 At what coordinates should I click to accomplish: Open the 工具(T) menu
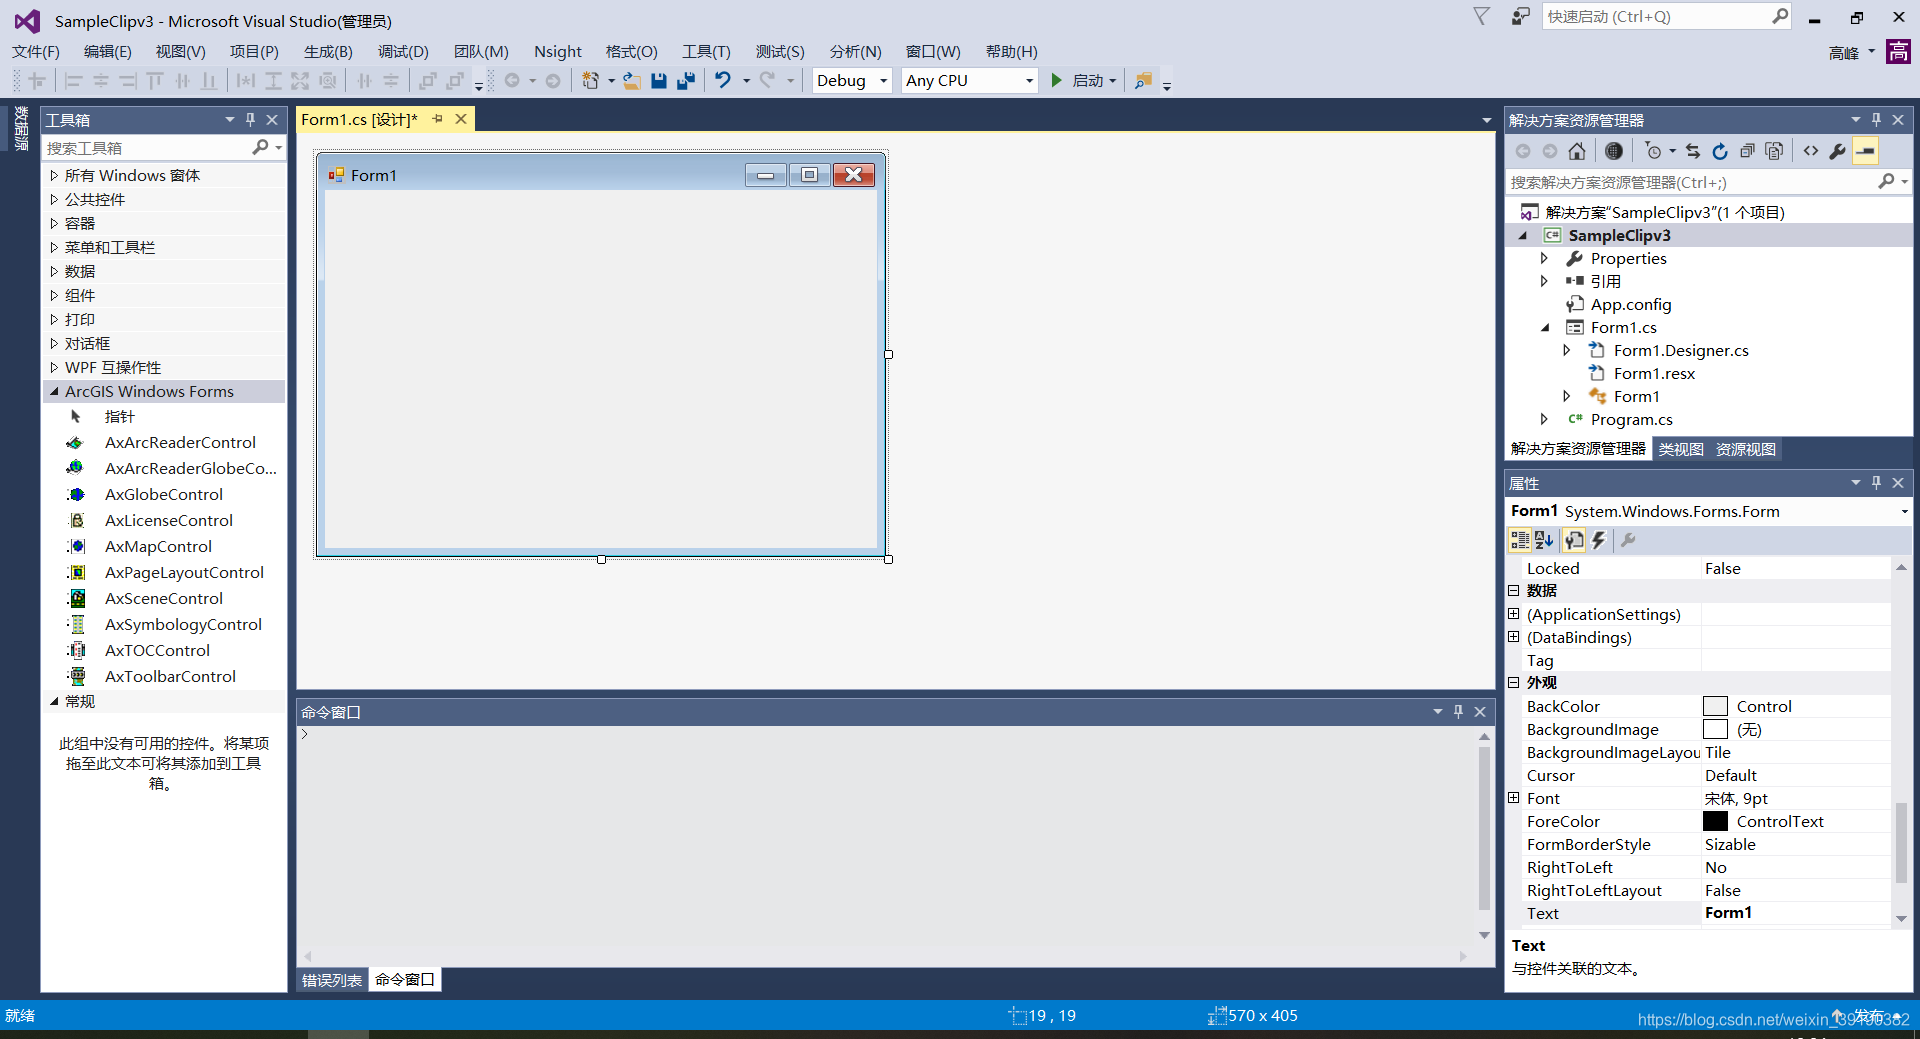(x=706, y=52)
